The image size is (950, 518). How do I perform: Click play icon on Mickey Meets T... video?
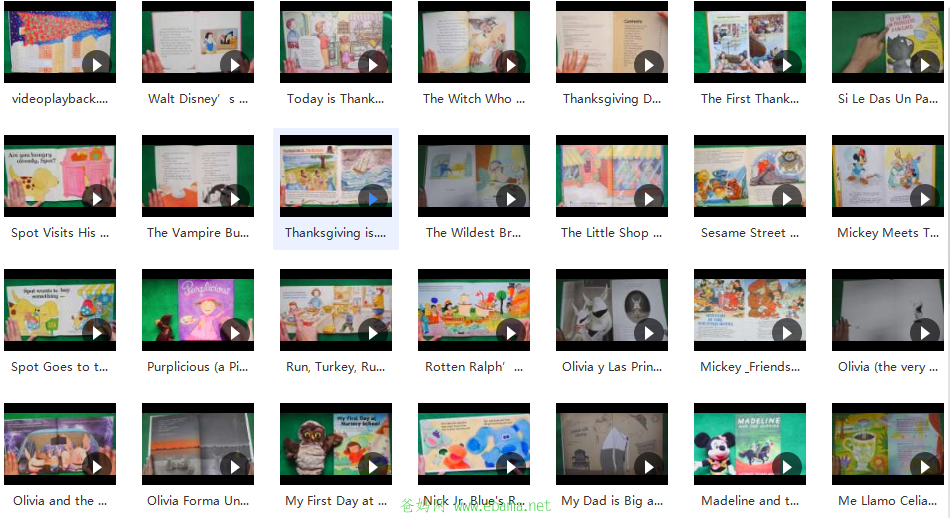(925, 198)
